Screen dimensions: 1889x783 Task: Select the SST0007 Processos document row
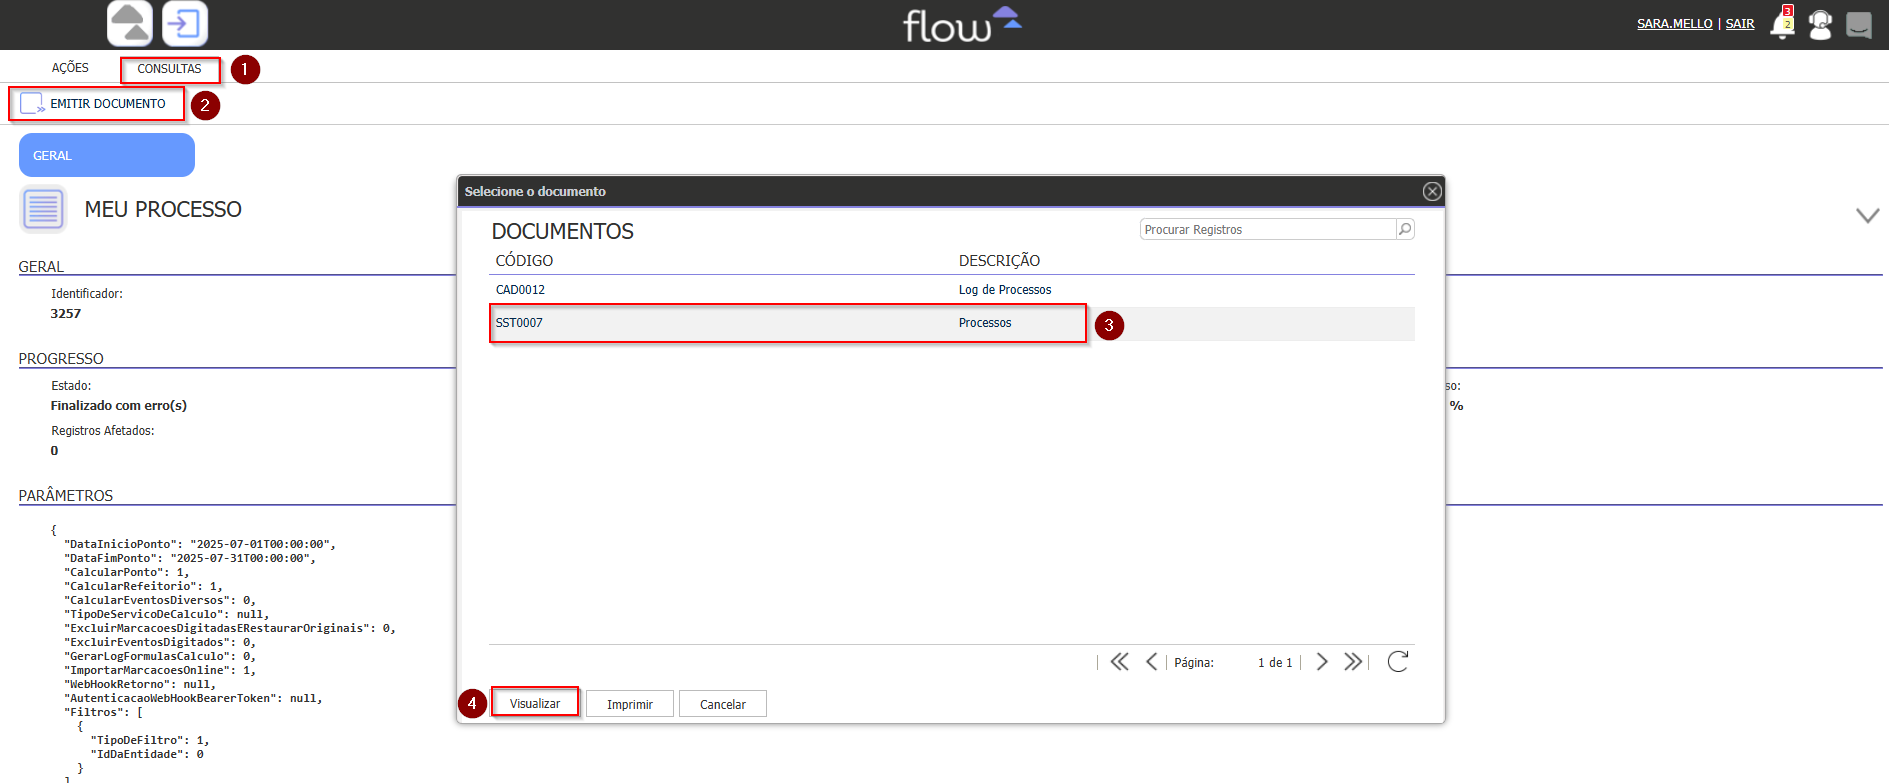[x=787, y=323]
